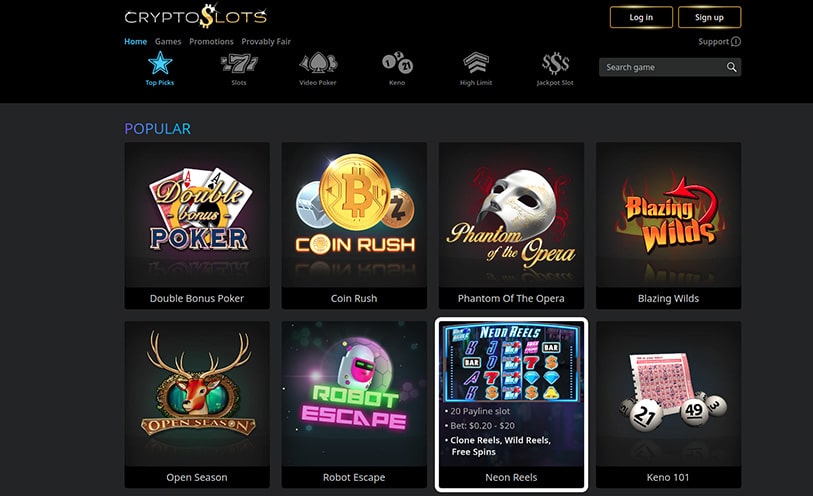Viewport: 813px width, 496px height.
Task: Open the highlighted Neon Reels game
Action: (x=511, y=404)
